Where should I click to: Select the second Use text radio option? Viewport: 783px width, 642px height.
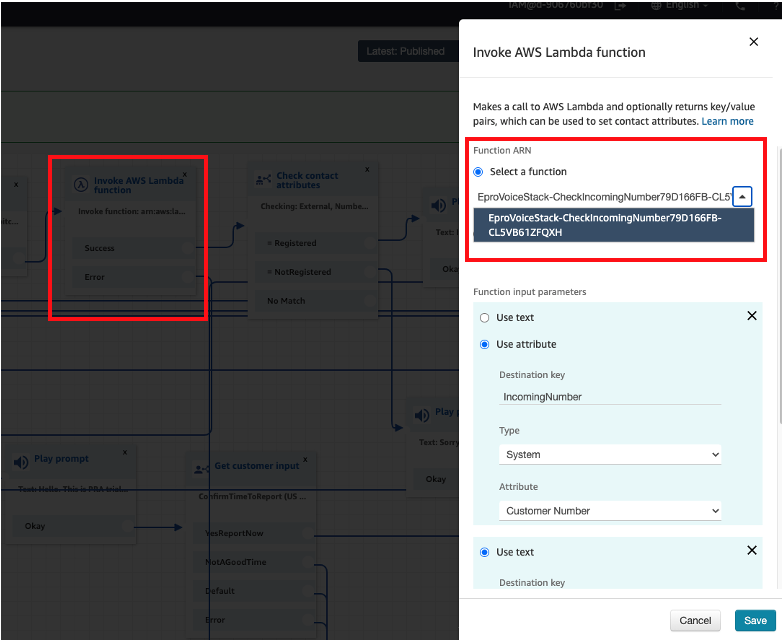[484, 553]
